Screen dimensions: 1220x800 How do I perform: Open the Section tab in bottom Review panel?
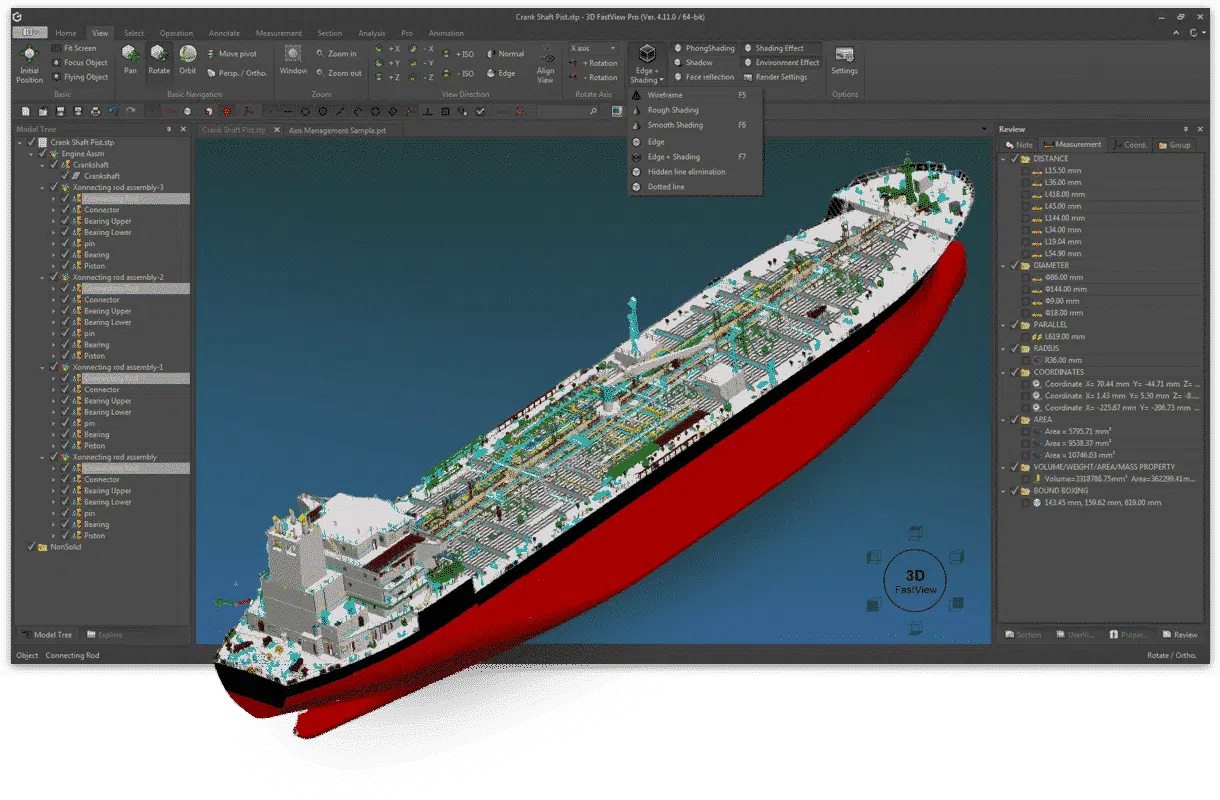[1023, 635]
